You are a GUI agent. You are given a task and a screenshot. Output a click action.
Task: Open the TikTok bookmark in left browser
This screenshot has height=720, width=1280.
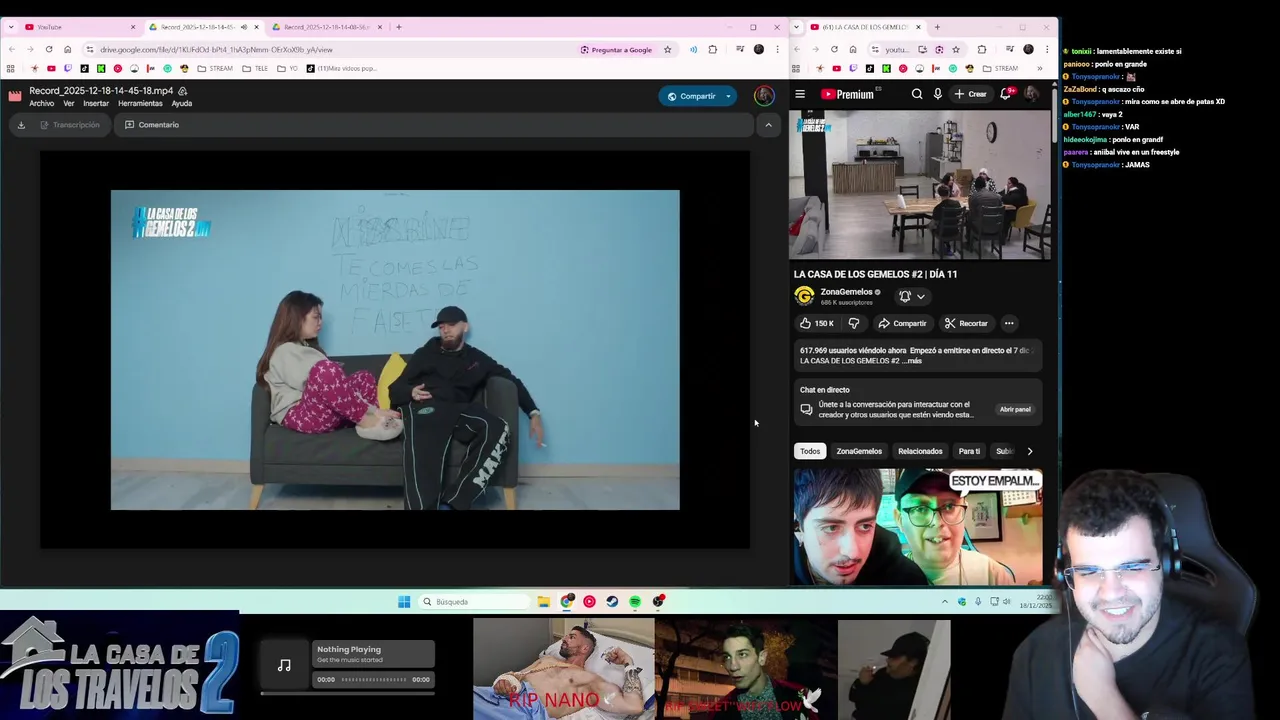coord(84,68)
